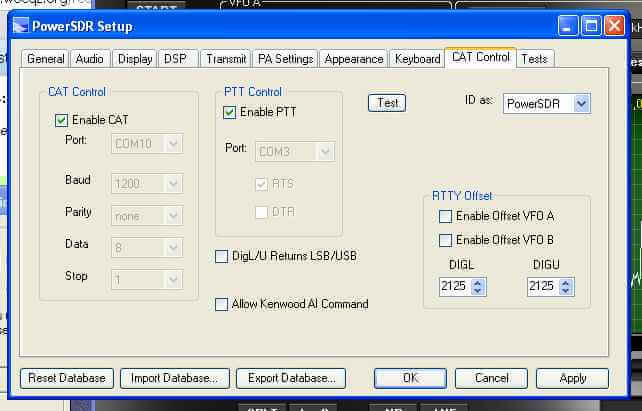Check Allow Kenwood AI Command
642x411 pixels.
pyautogui.click(x=222, y=305)
